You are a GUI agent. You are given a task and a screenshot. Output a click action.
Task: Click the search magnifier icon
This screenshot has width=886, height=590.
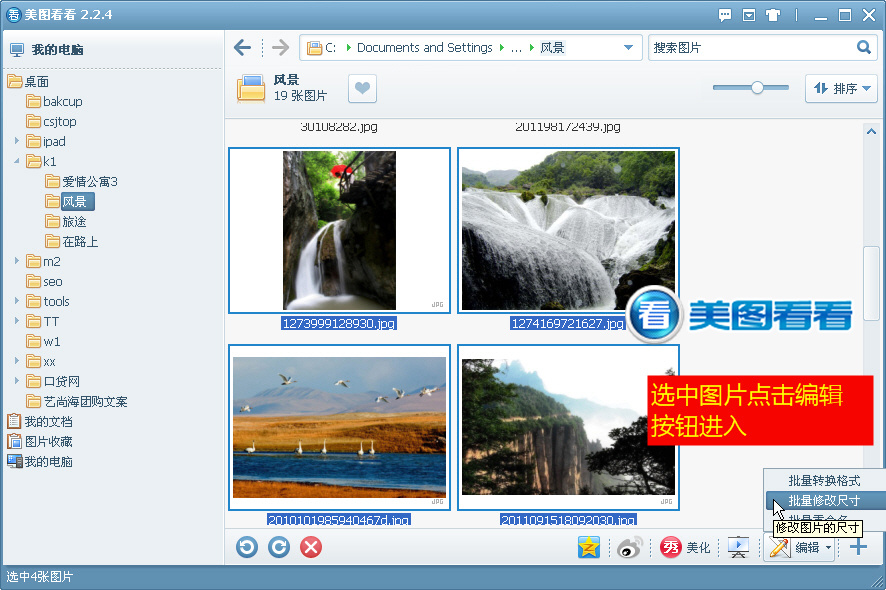point(863,47)
